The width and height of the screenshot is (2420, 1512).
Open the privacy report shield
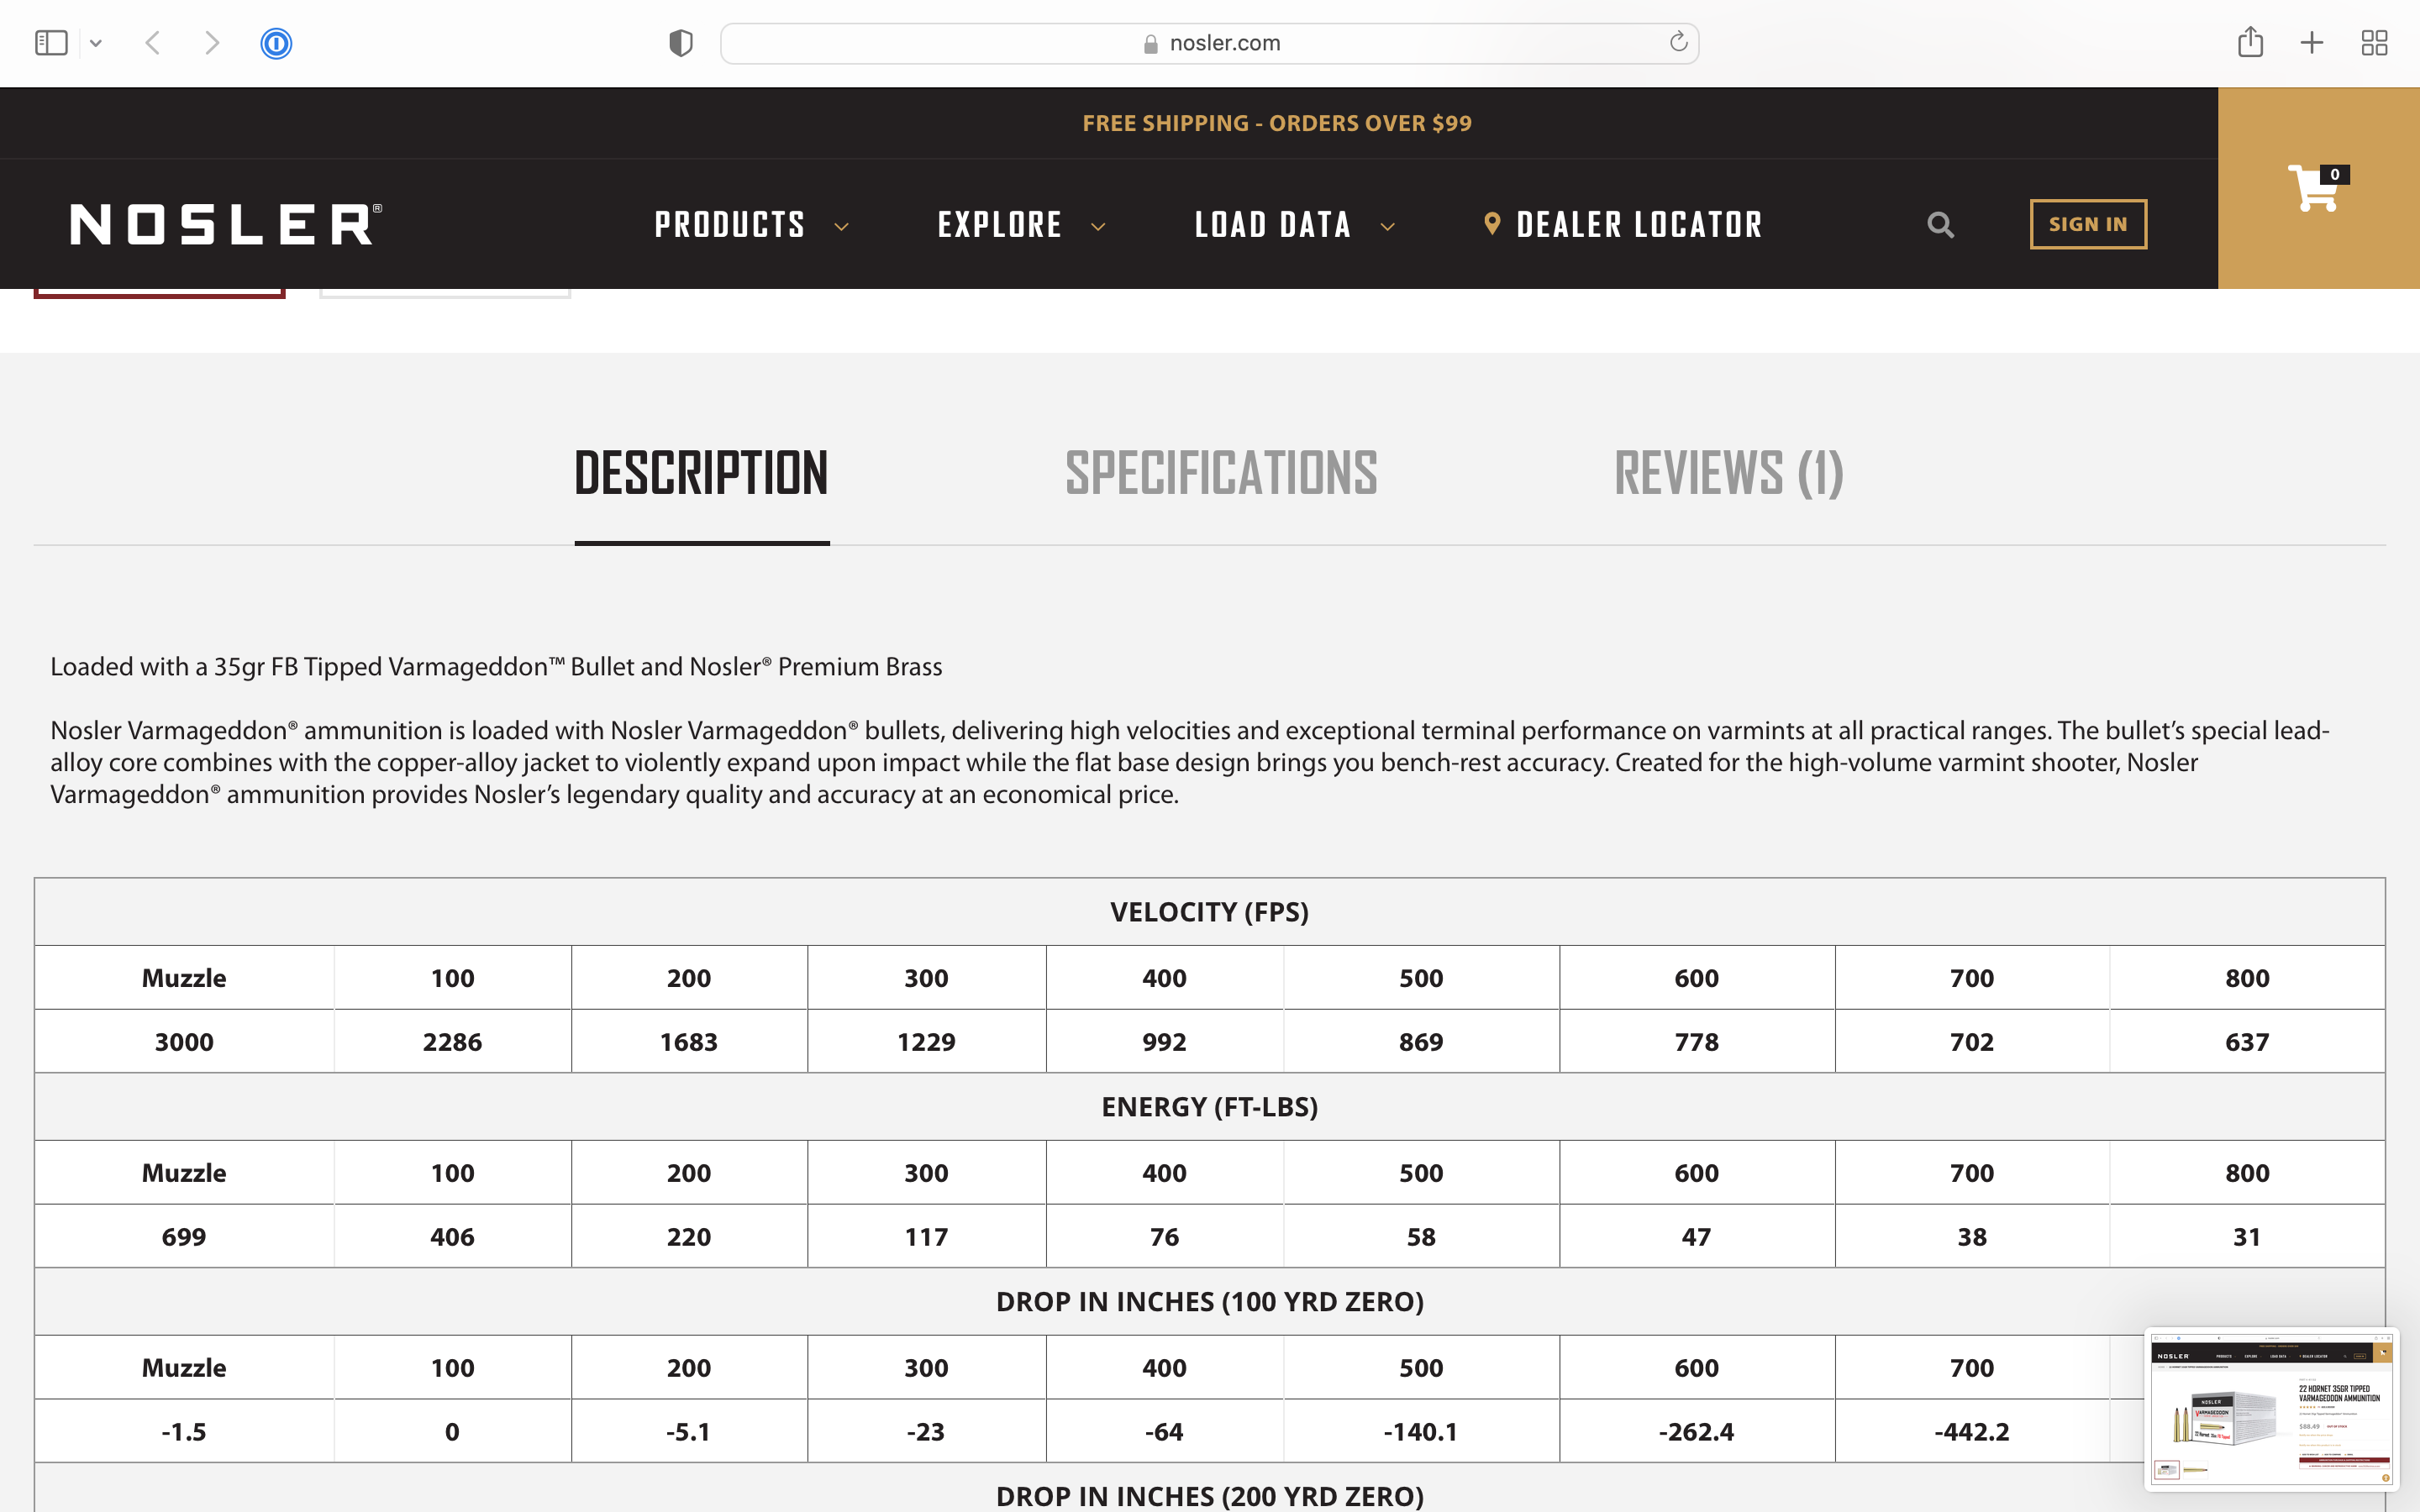[x=681, y=43]
